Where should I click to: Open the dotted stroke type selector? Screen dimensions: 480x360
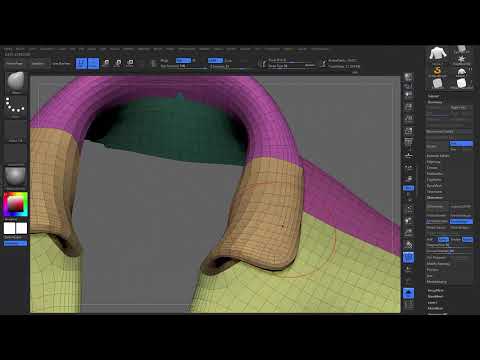click(x=16, y=107)
